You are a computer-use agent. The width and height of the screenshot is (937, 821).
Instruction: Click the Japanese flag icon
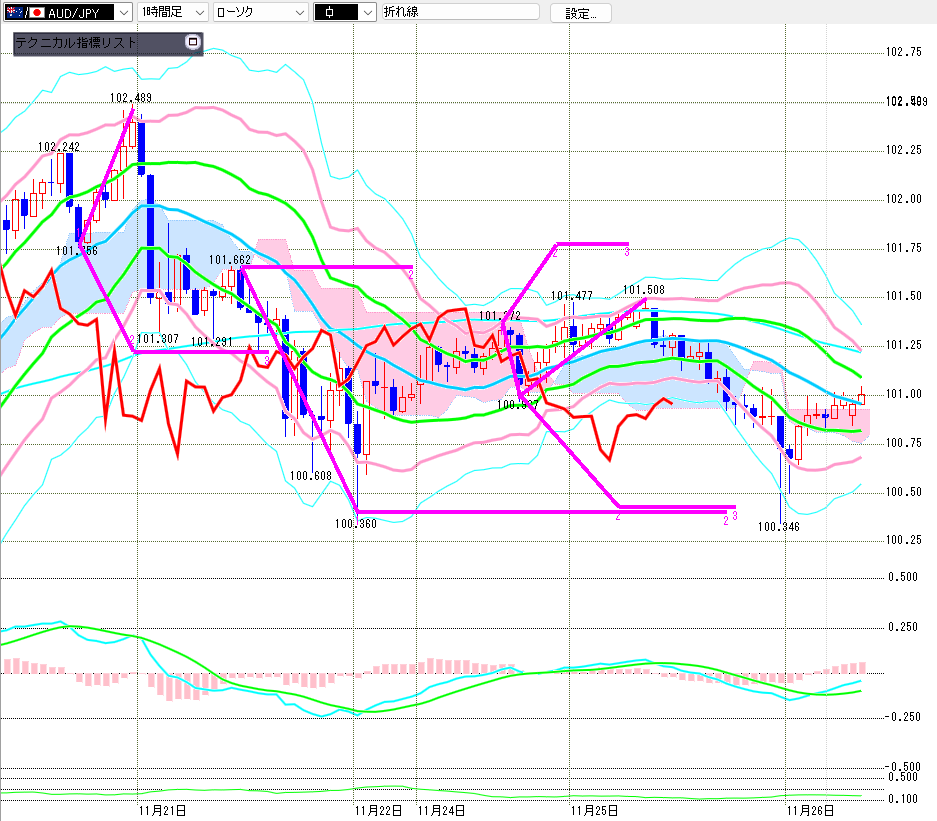[x=37, y=13]
